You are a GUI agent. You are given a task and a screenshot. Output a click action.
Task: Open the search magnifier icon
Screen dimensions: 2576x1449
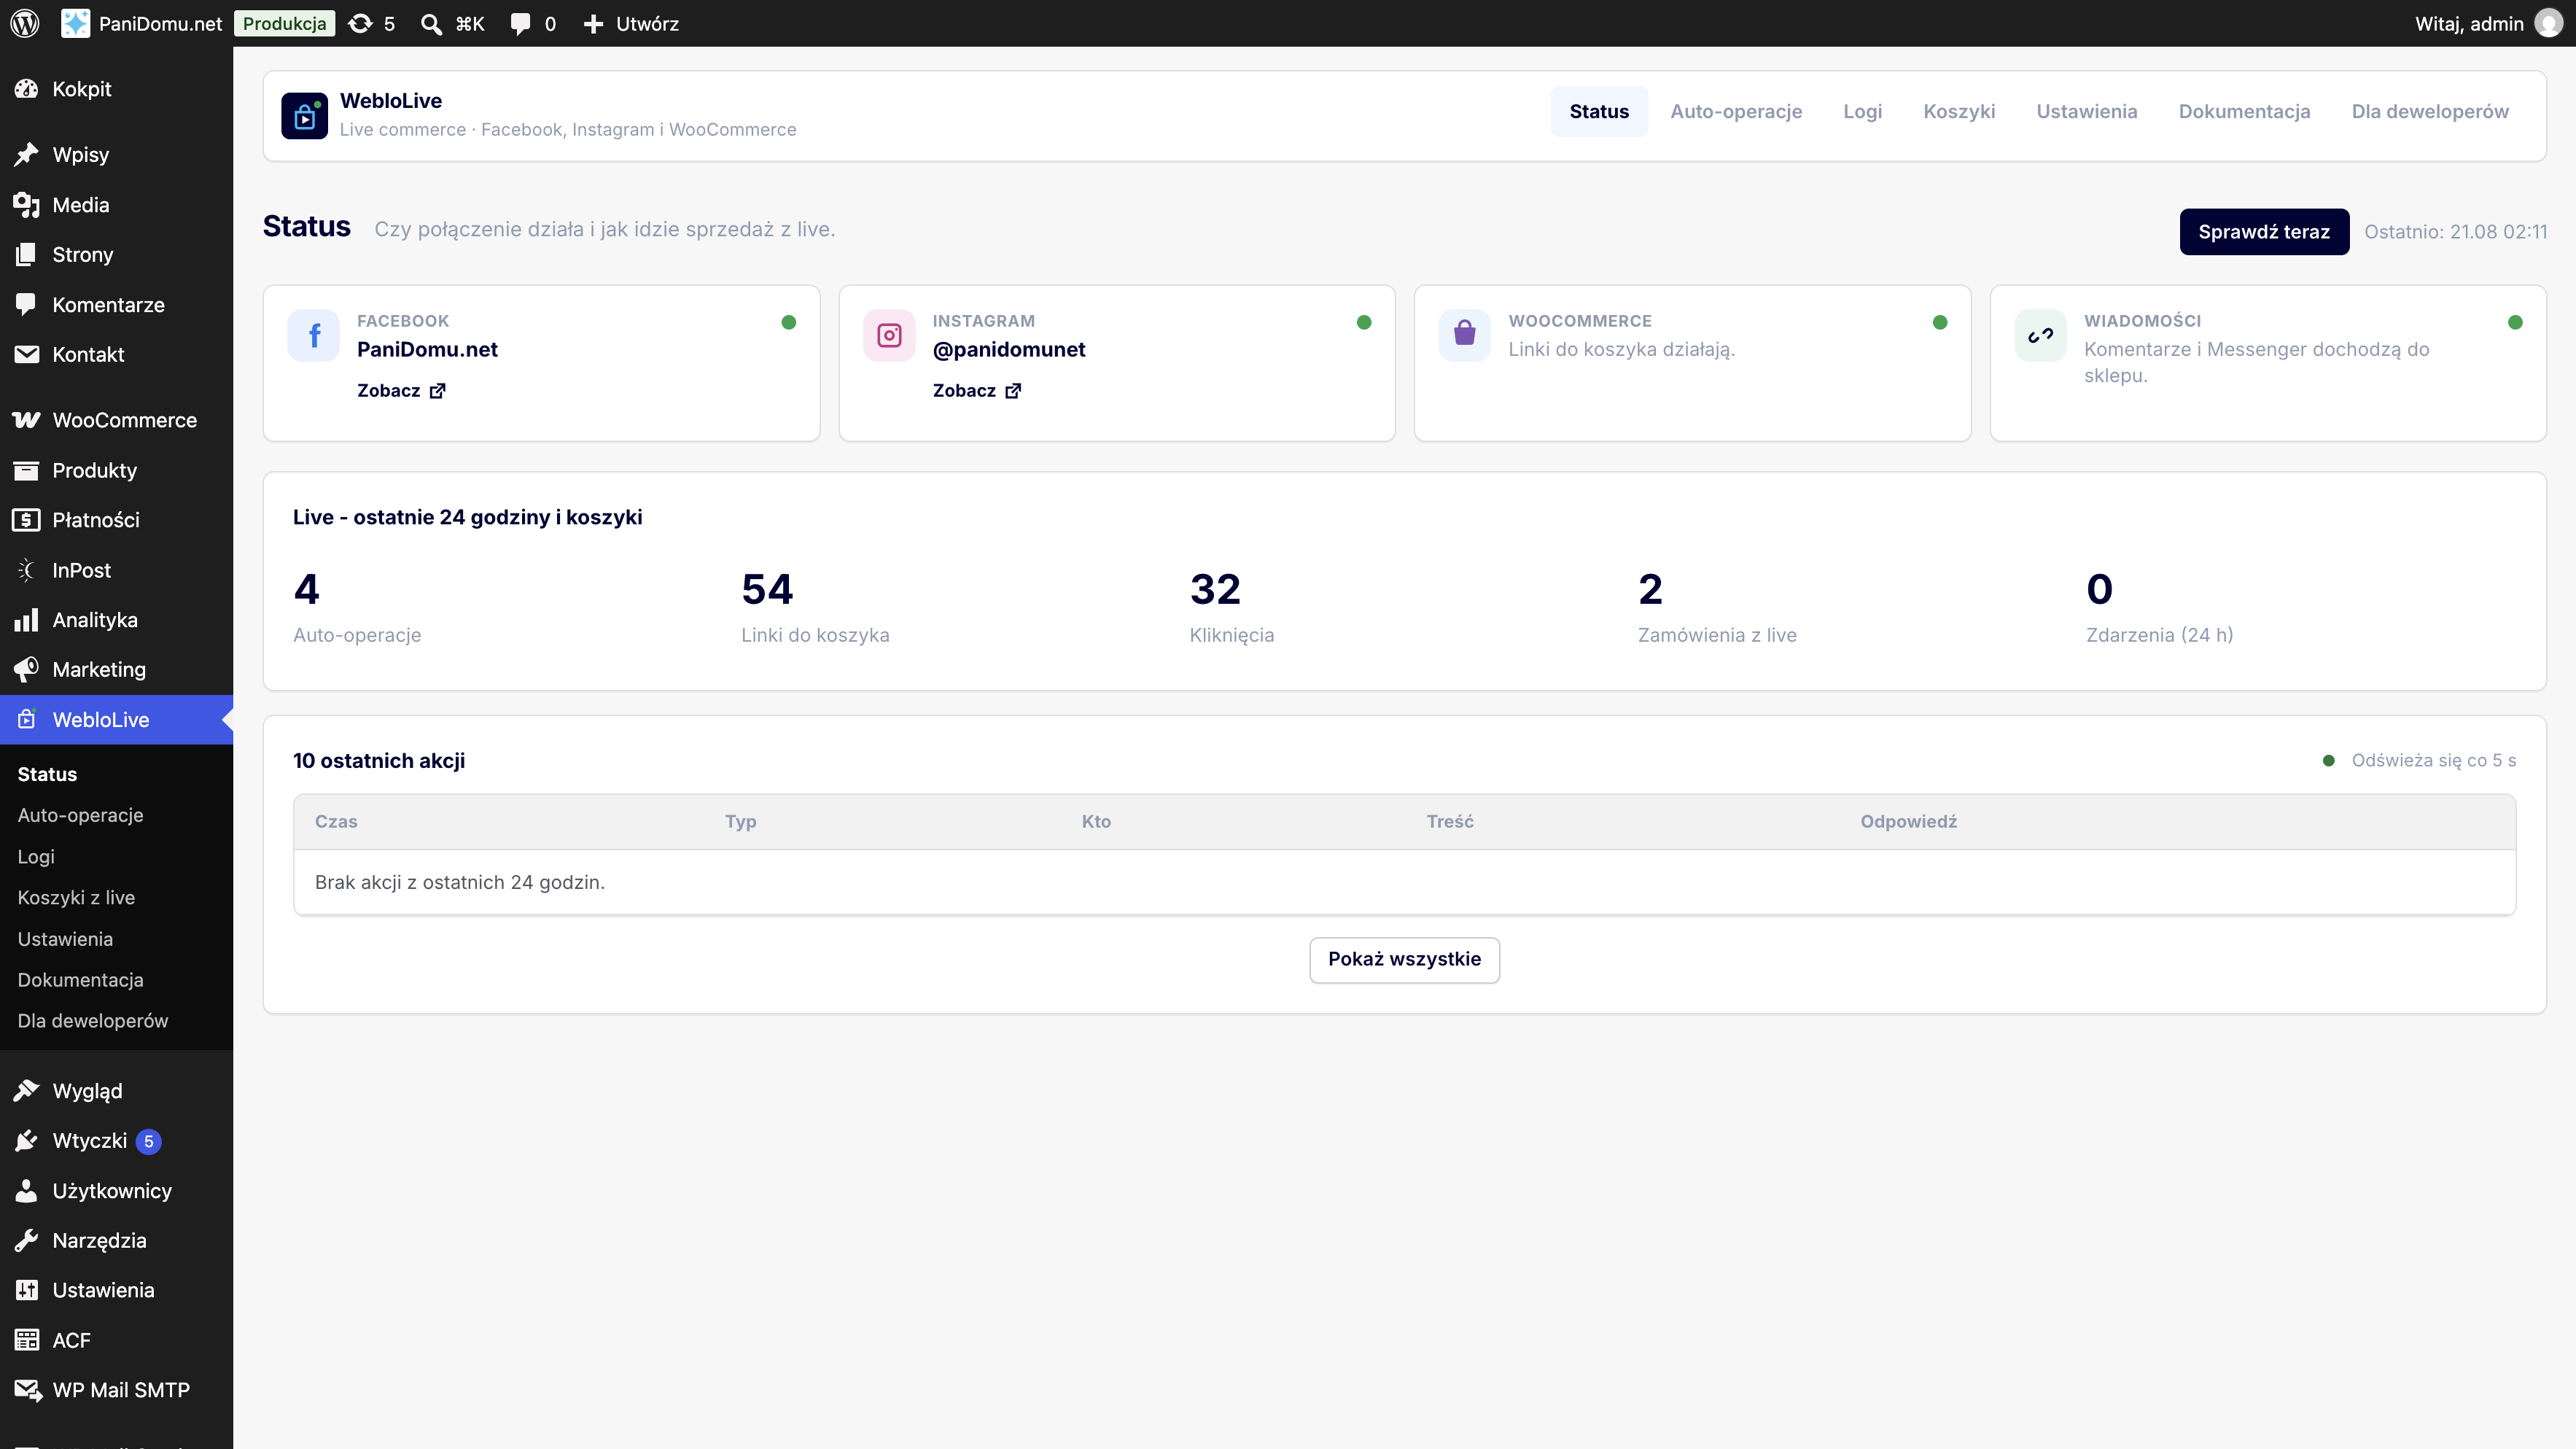[431, 24]
